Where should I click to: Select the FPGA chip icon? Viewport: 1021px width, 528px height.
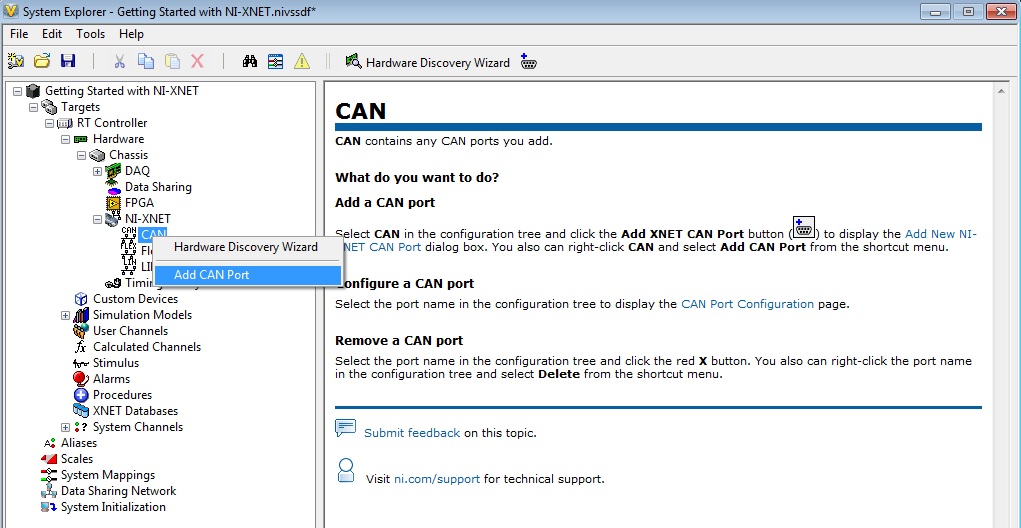point(114,203)
